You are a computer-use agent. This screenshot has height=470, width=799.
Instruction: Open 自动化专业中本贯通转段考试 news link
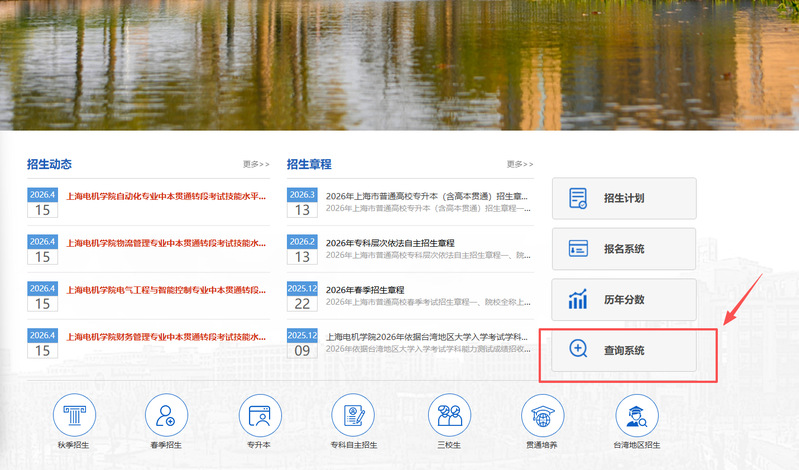point(166,196)
